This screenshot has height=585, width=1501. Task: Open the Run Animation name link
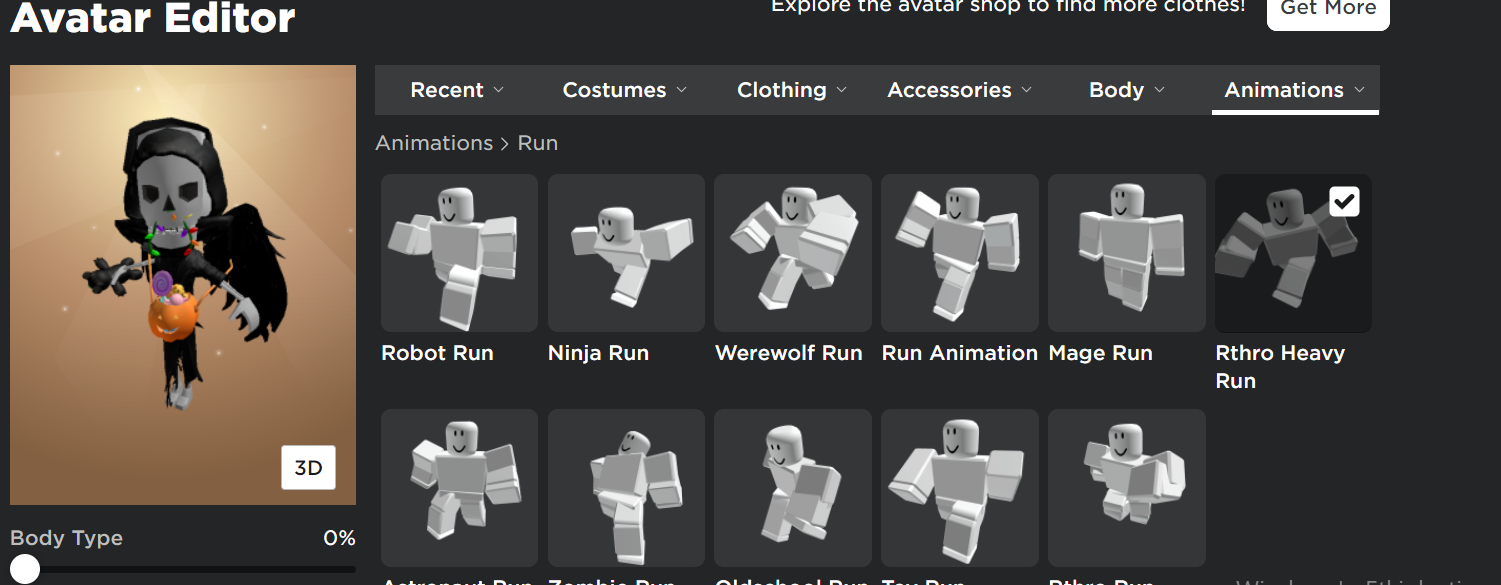click(960, 353)
